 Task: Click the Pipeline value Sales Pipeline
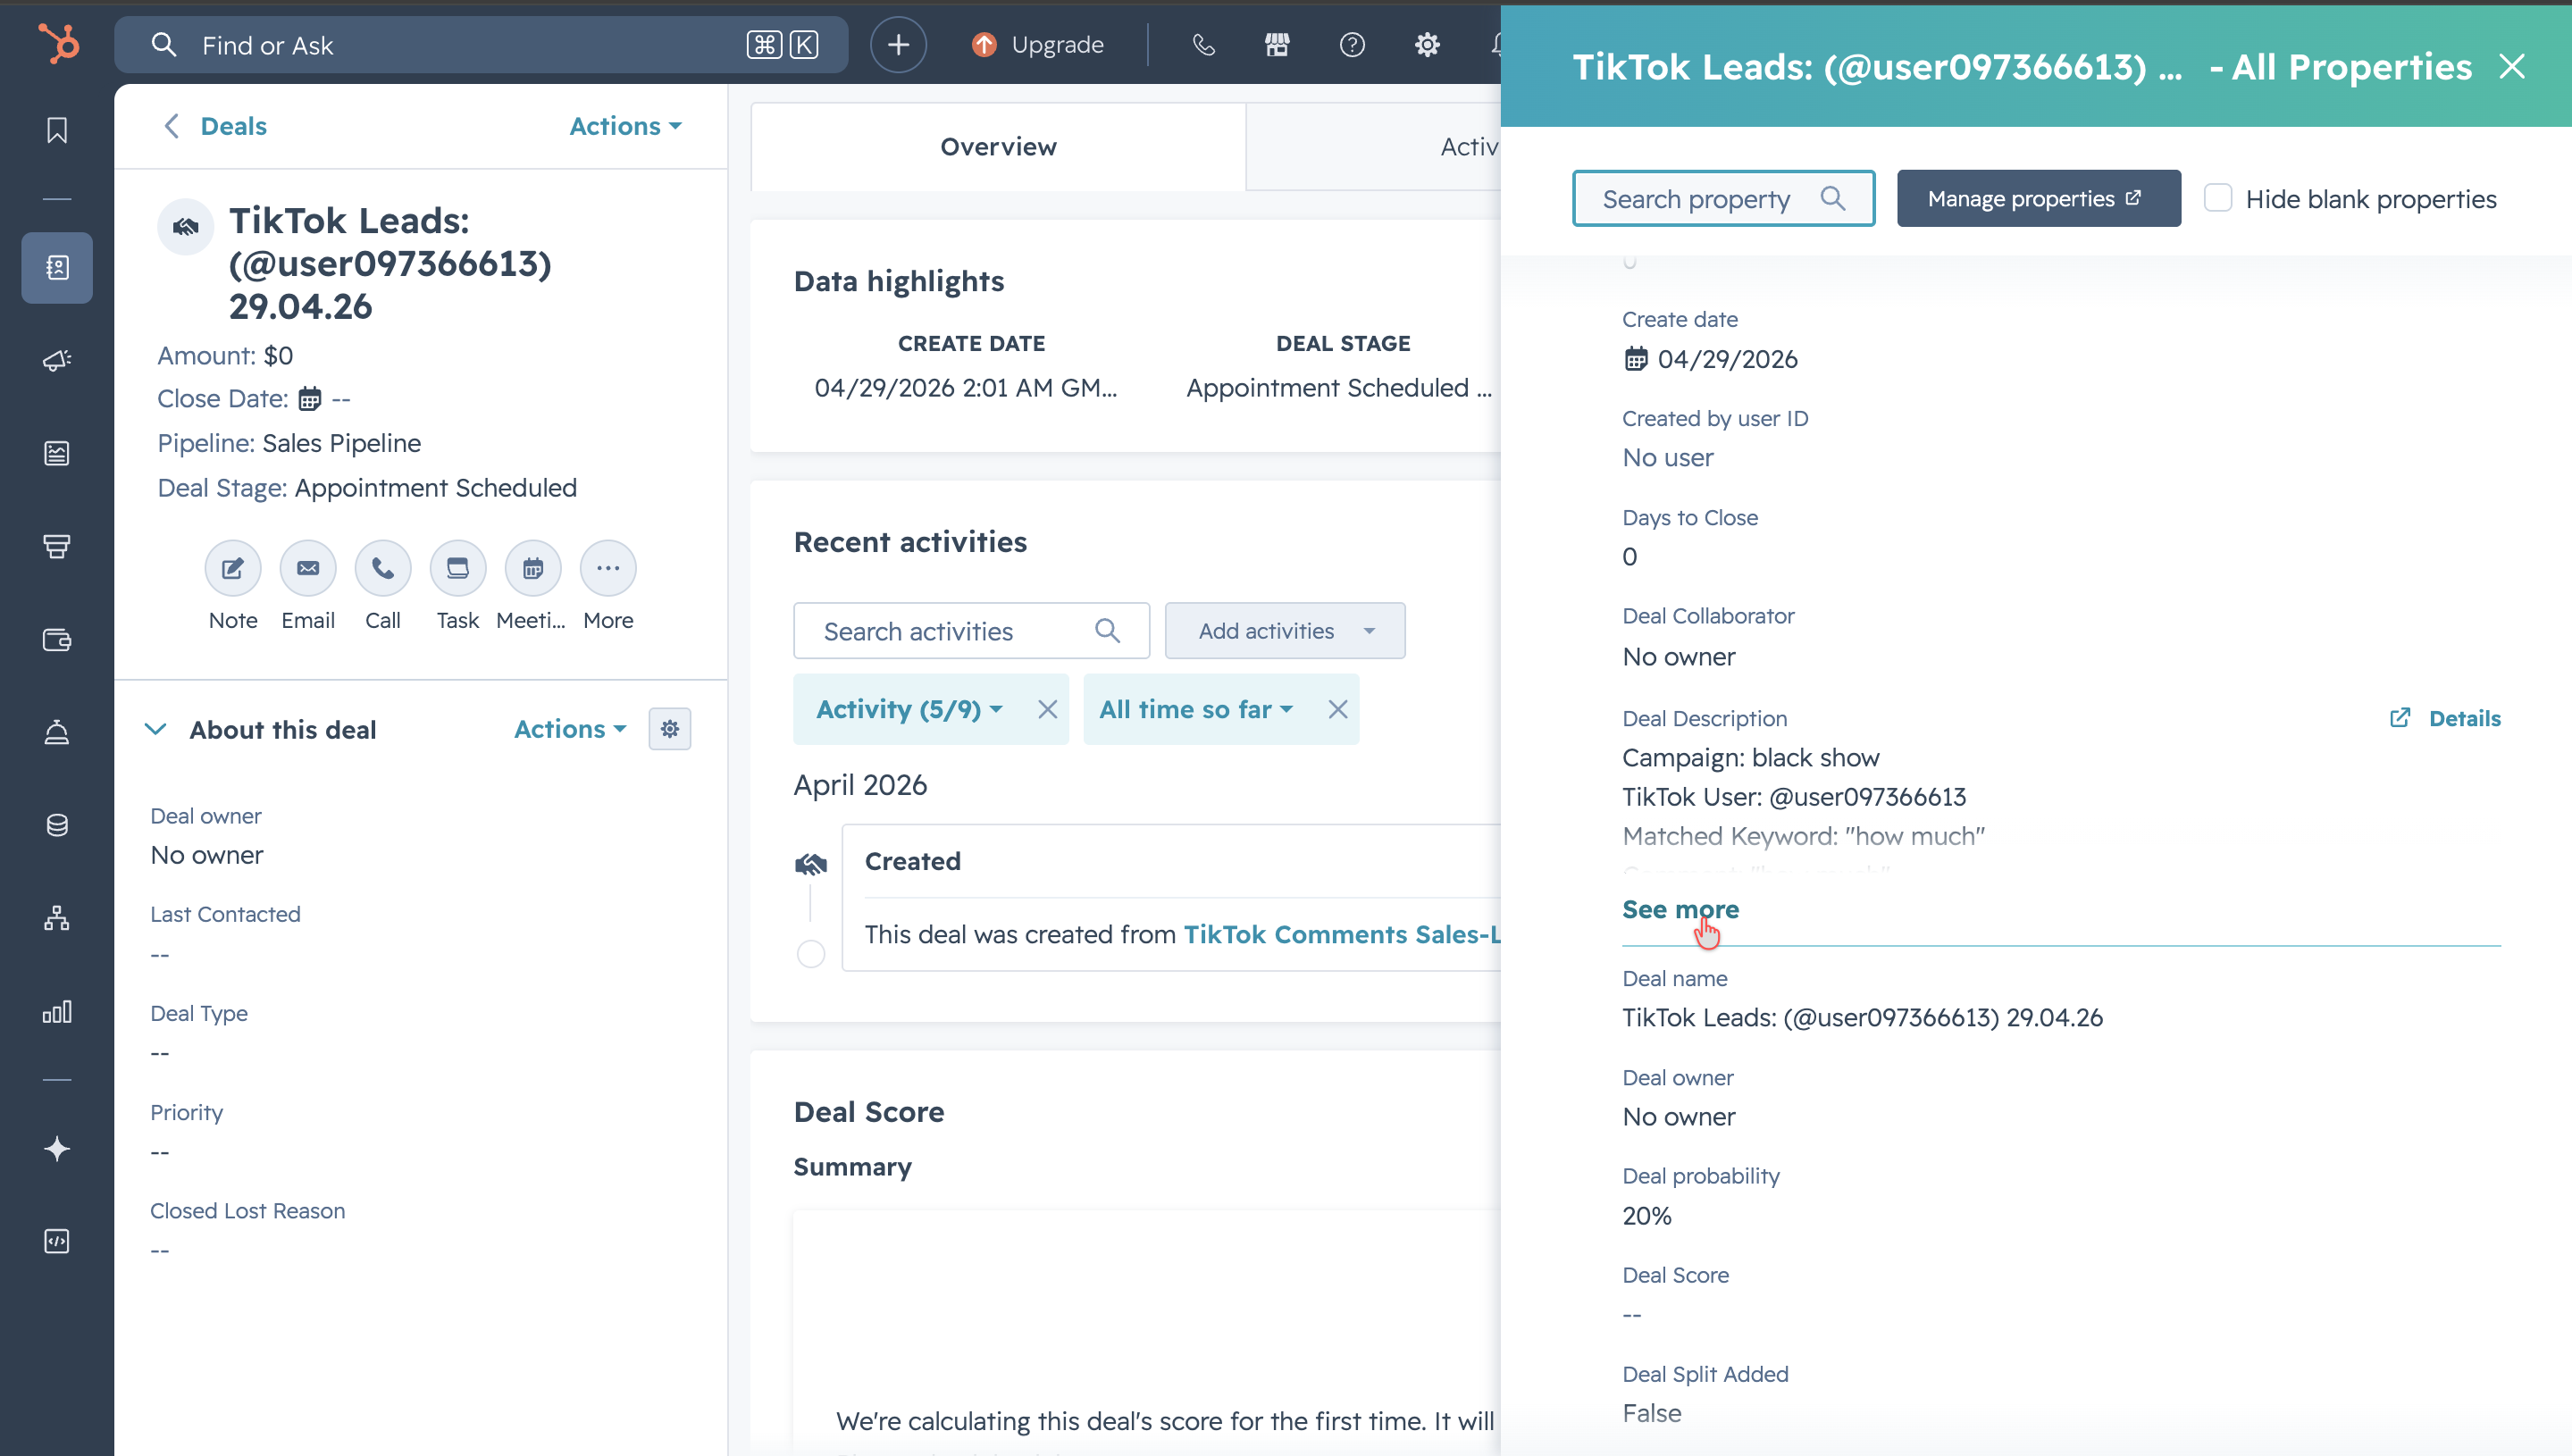(x=341, y=443)
